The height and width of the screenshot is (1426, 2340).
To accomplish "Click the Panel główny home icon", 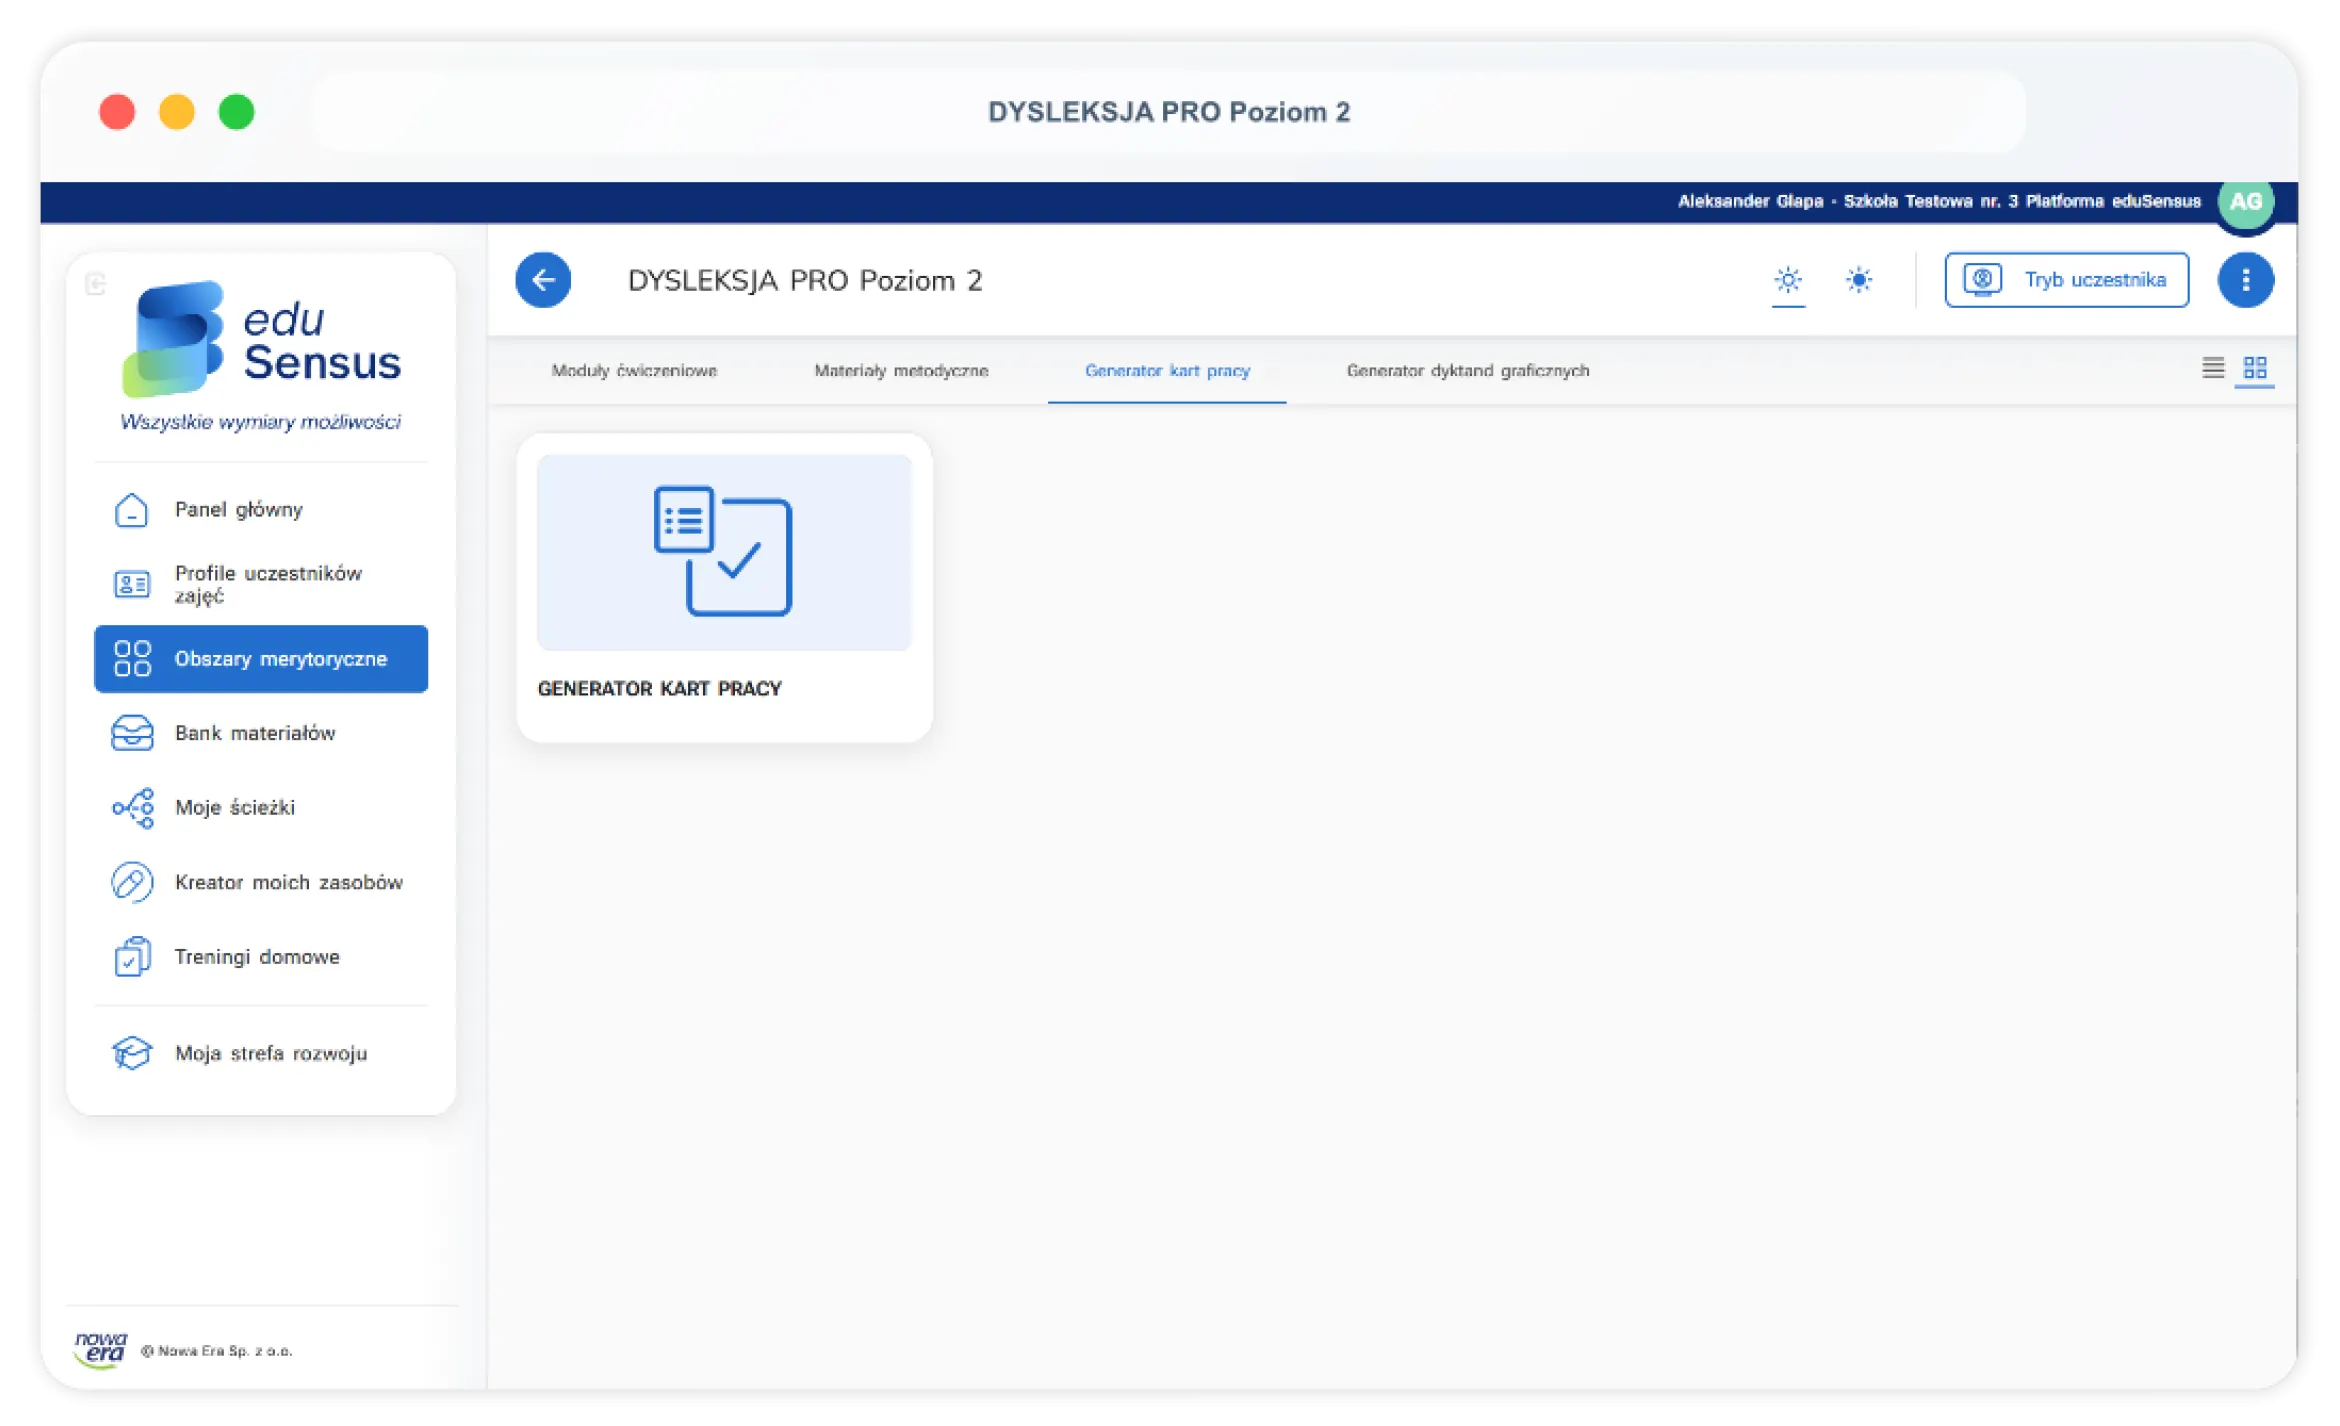I will (x=131, y=510).
